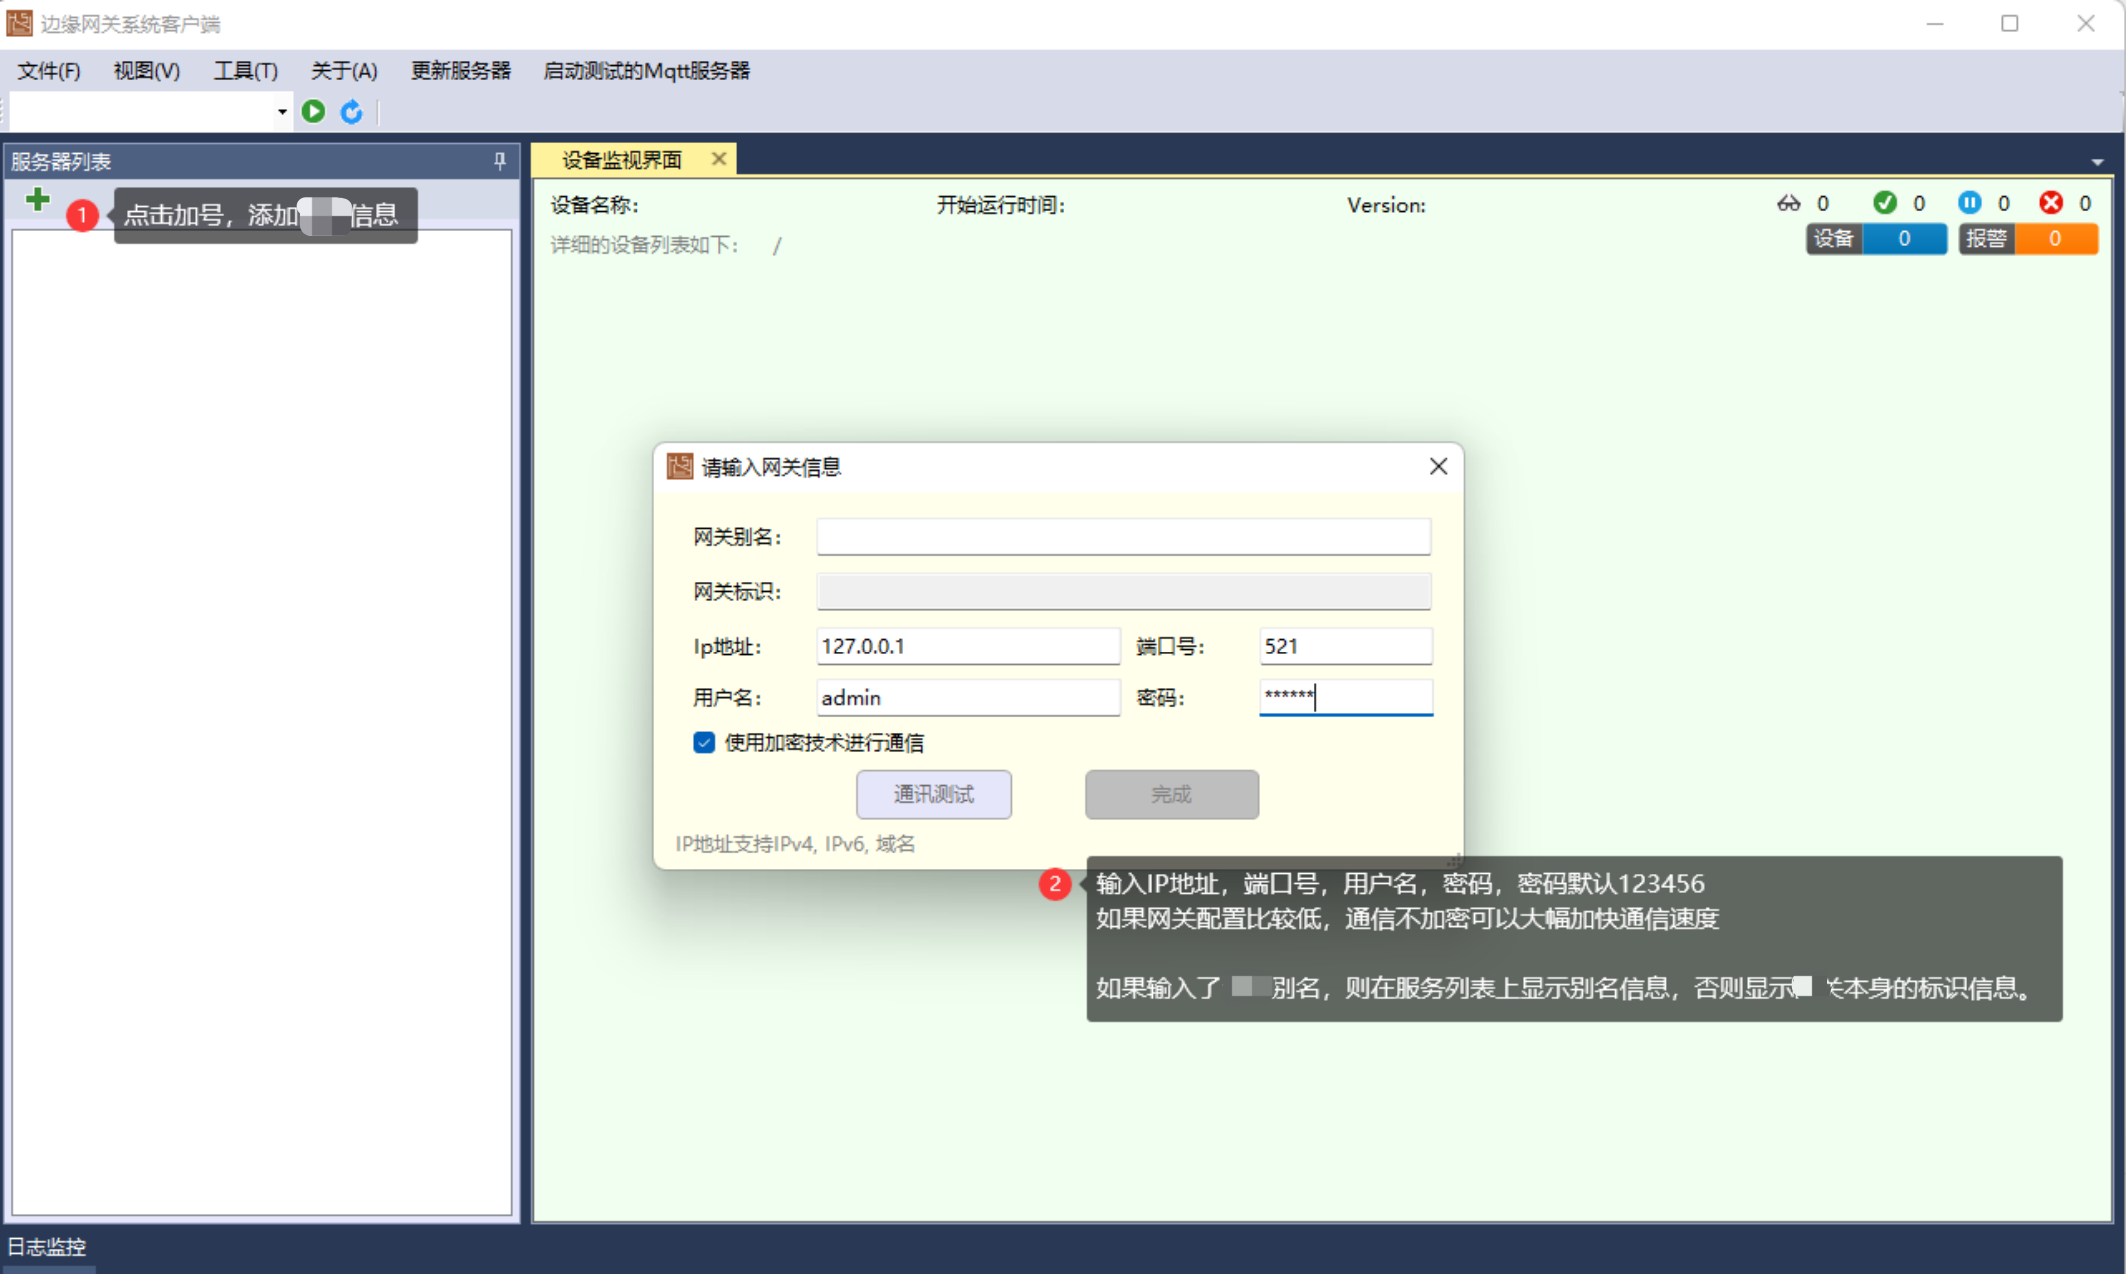Expand the tab list dropdown arrow

pos(2097,161)
